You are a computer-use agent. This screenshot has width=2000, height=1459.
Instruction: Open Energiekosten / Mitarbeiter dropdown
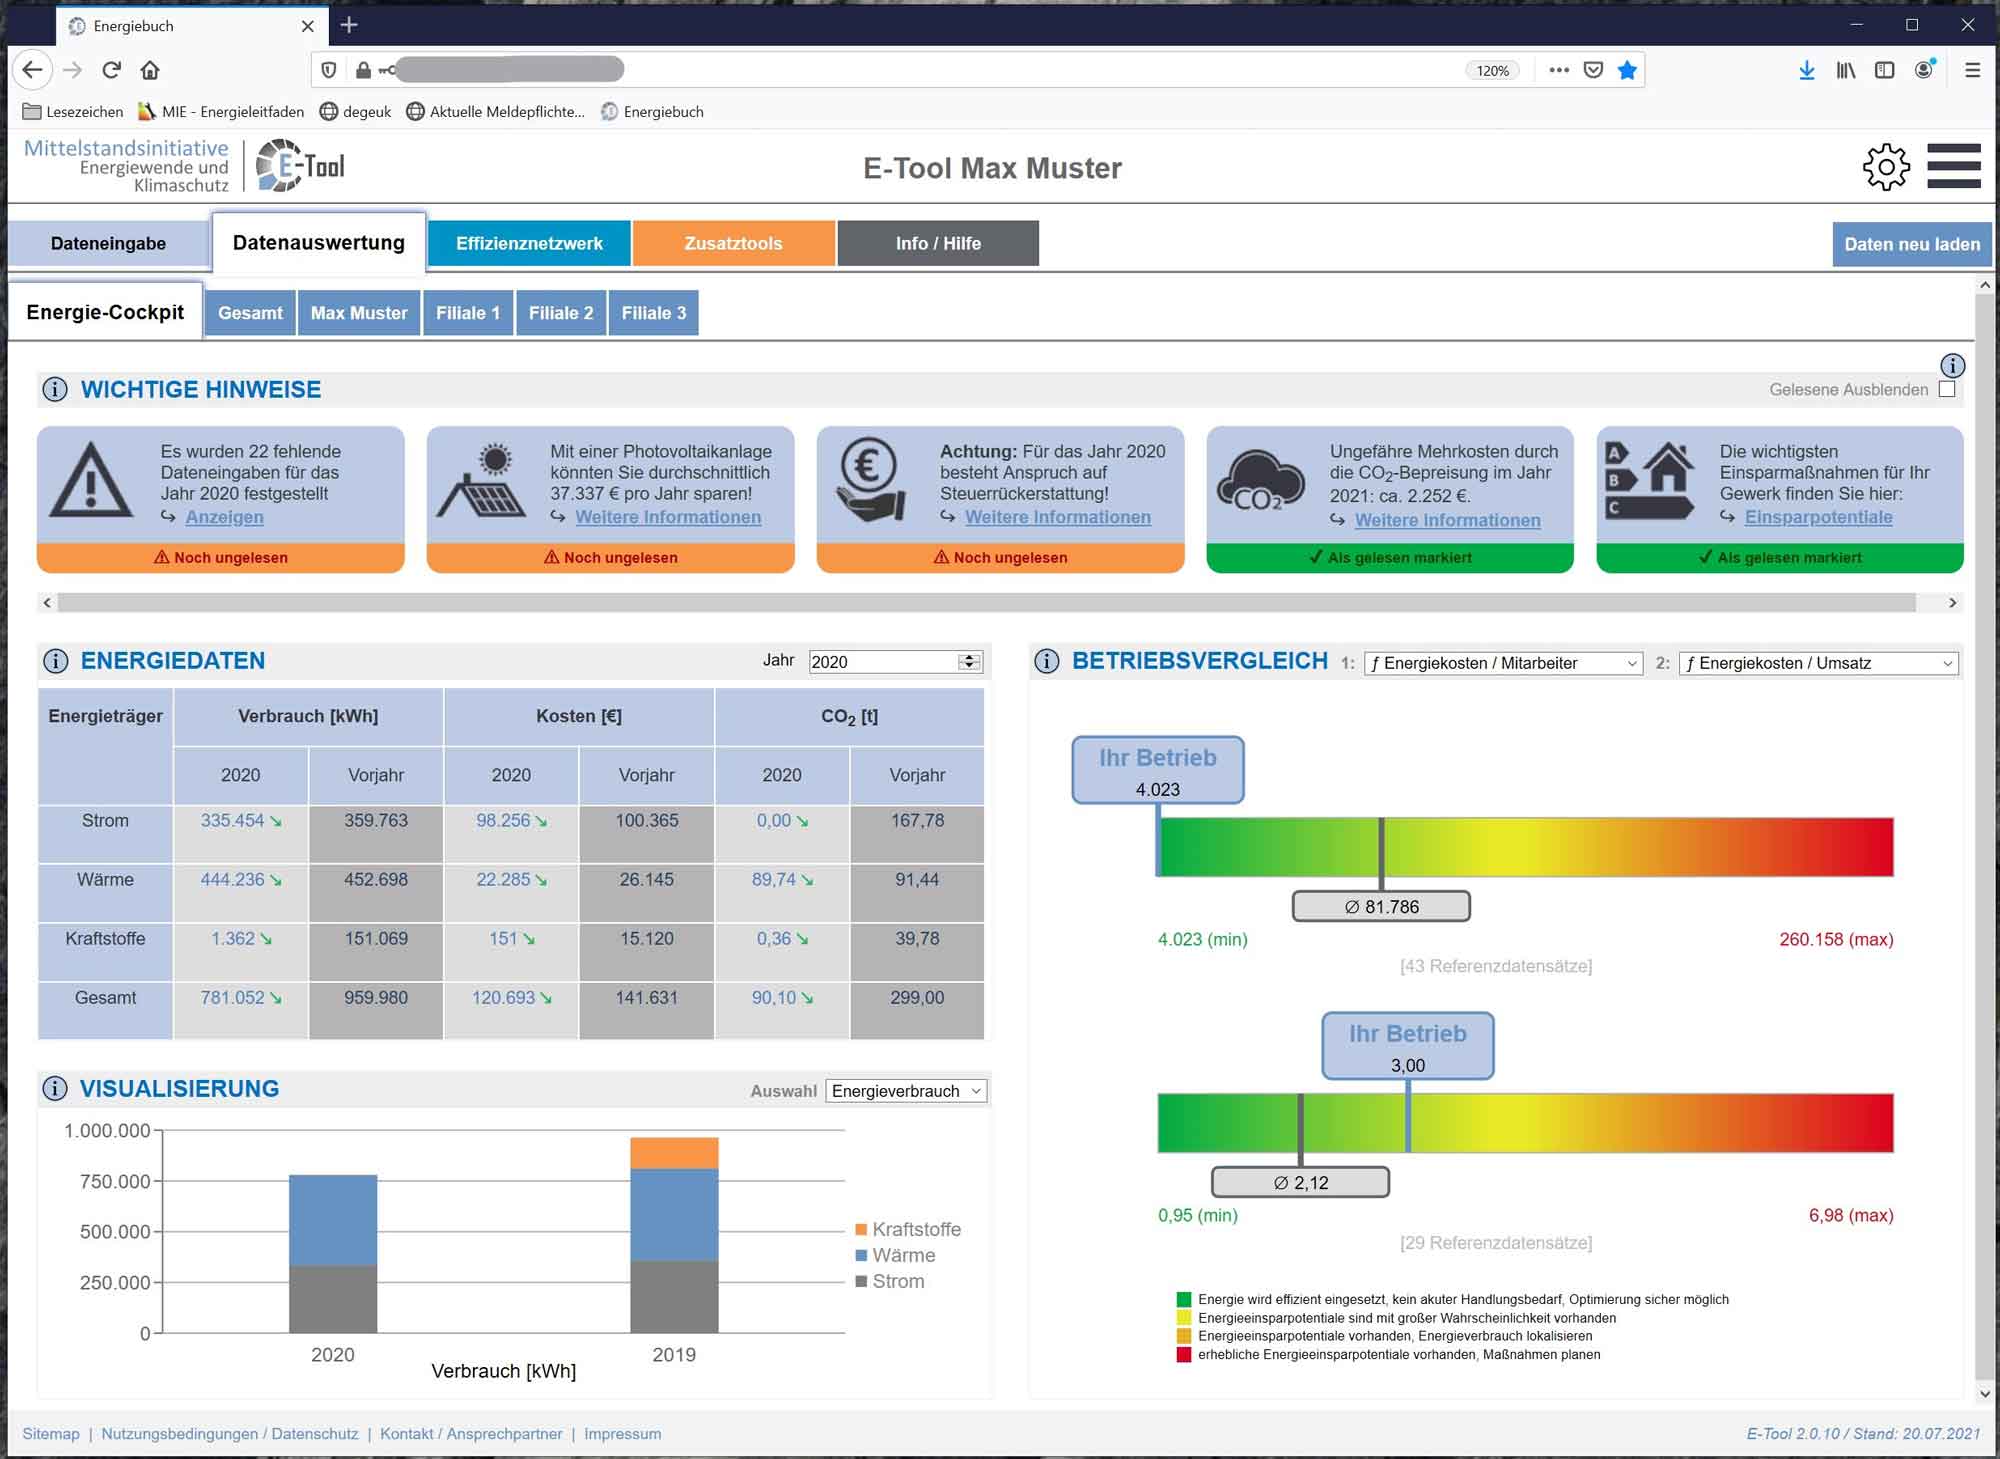(x=1503, y=663)
